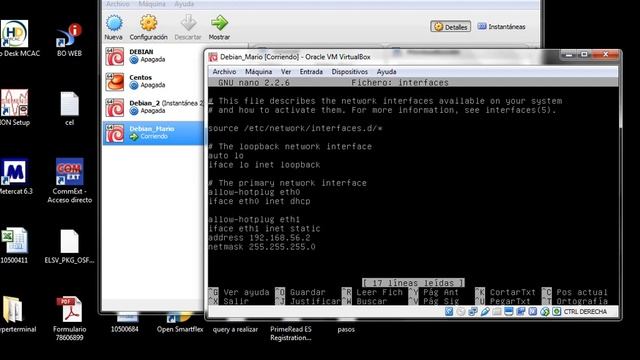Click the 'Guardar' shortcut label in nano

click(x=308, y=292)
